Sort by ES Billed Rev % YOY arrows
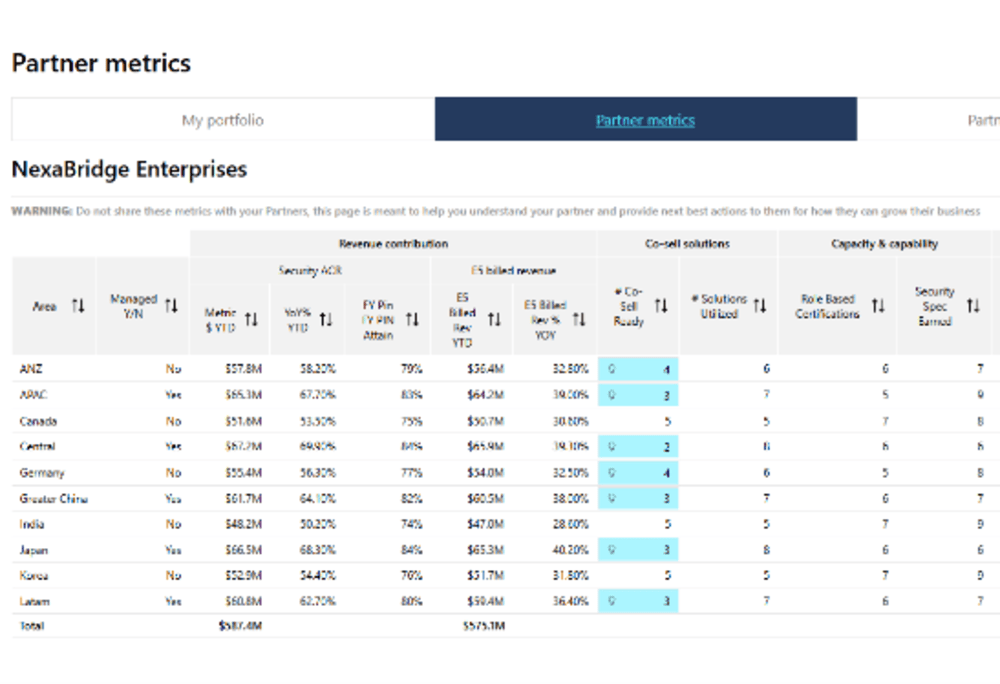The image size is (1000, 684). coord(579,319)
